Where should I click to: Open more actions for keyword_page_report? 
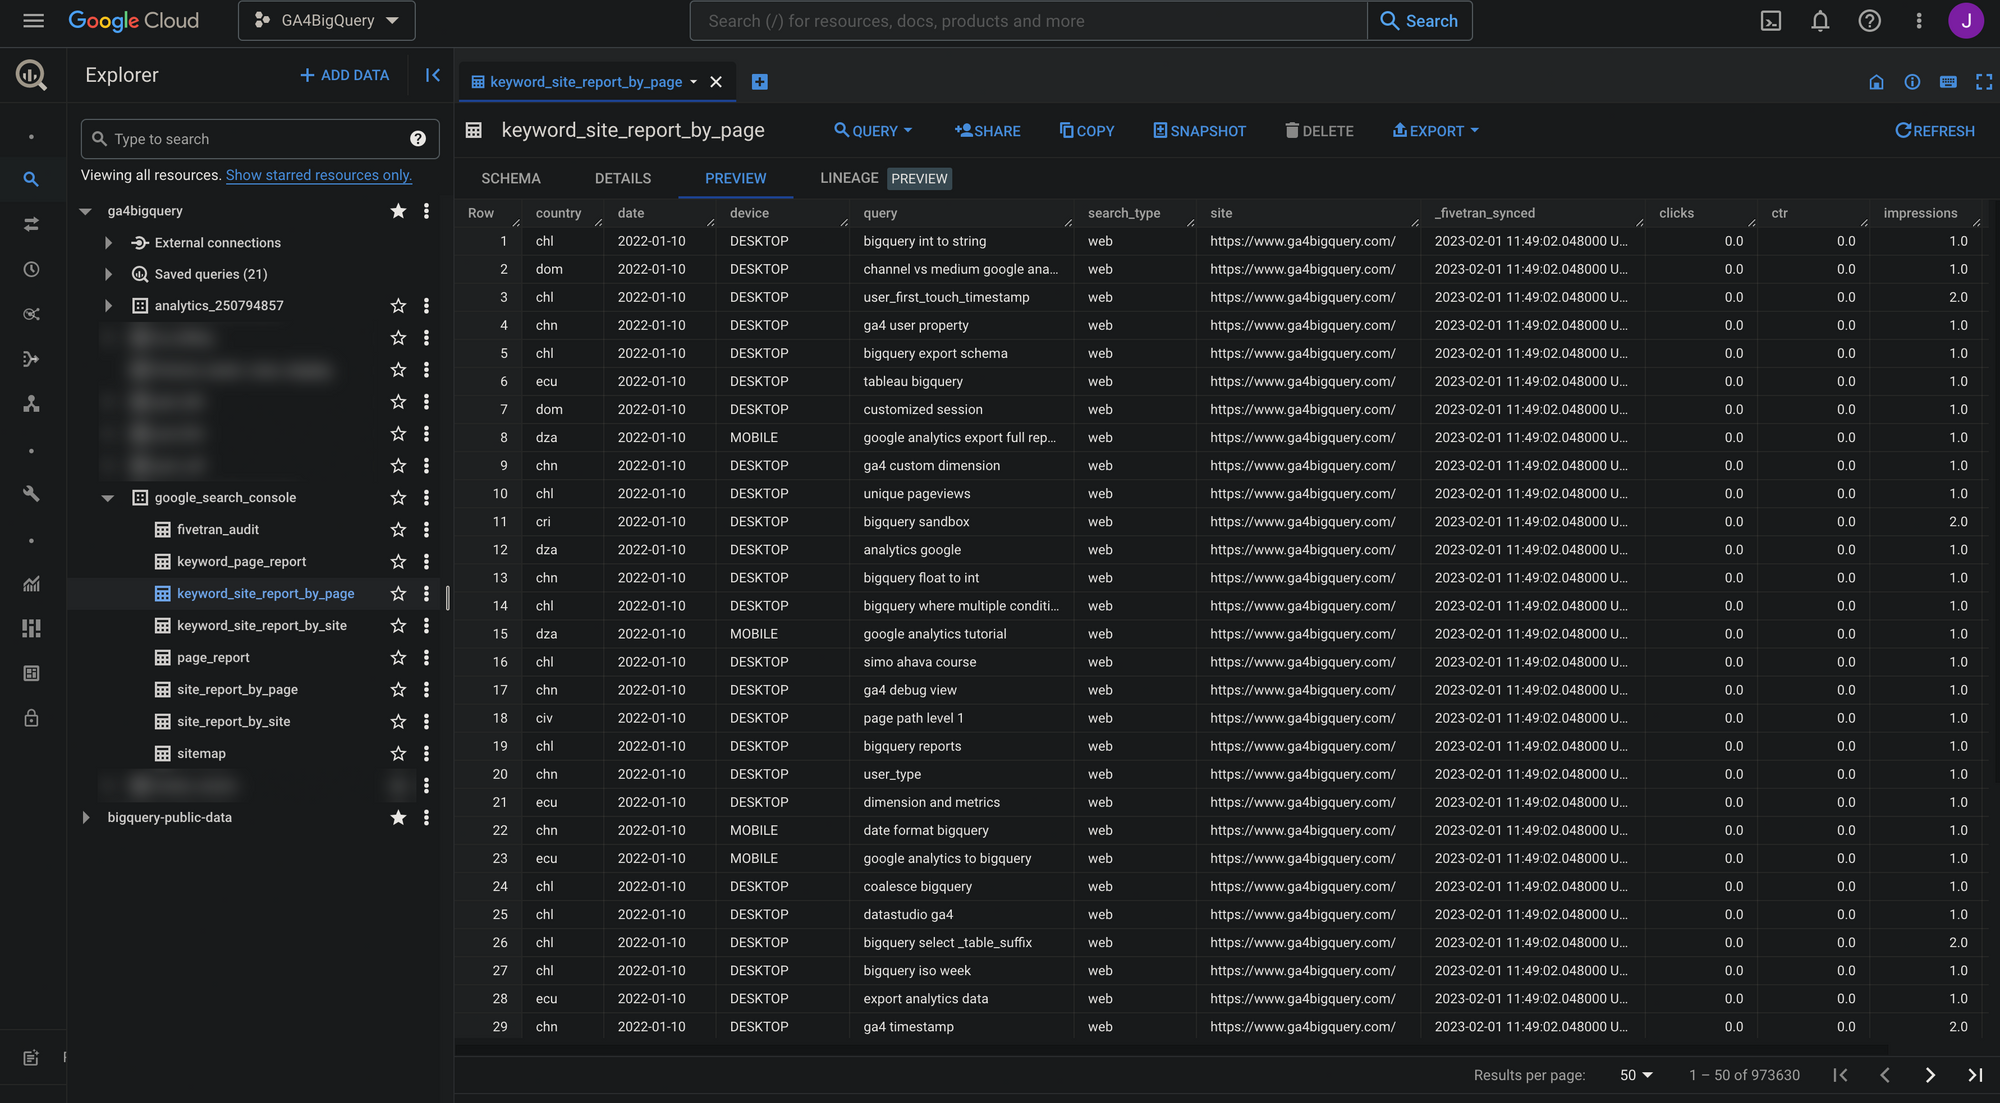click(426, 562)
